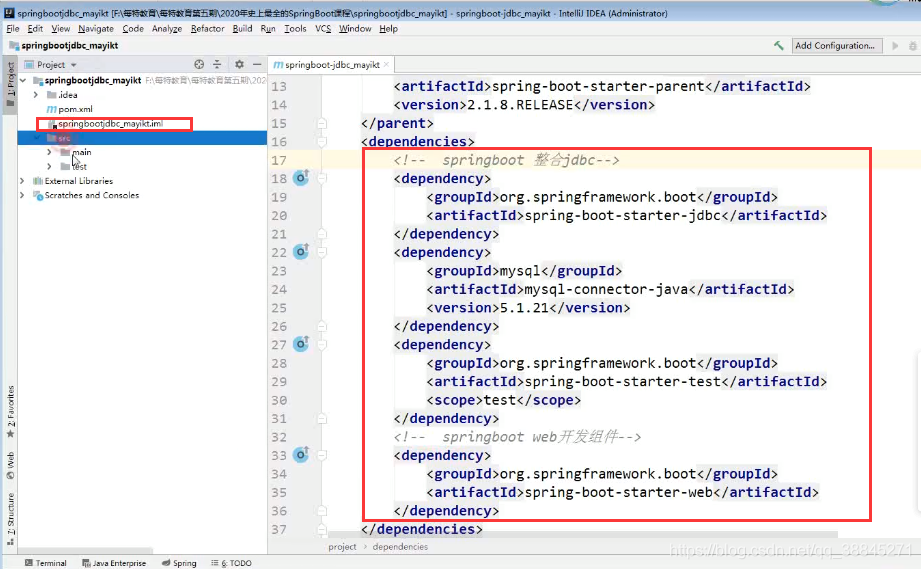Select the src folder in tree
Viewport: 921px width, 569px height.
(142, 138)
